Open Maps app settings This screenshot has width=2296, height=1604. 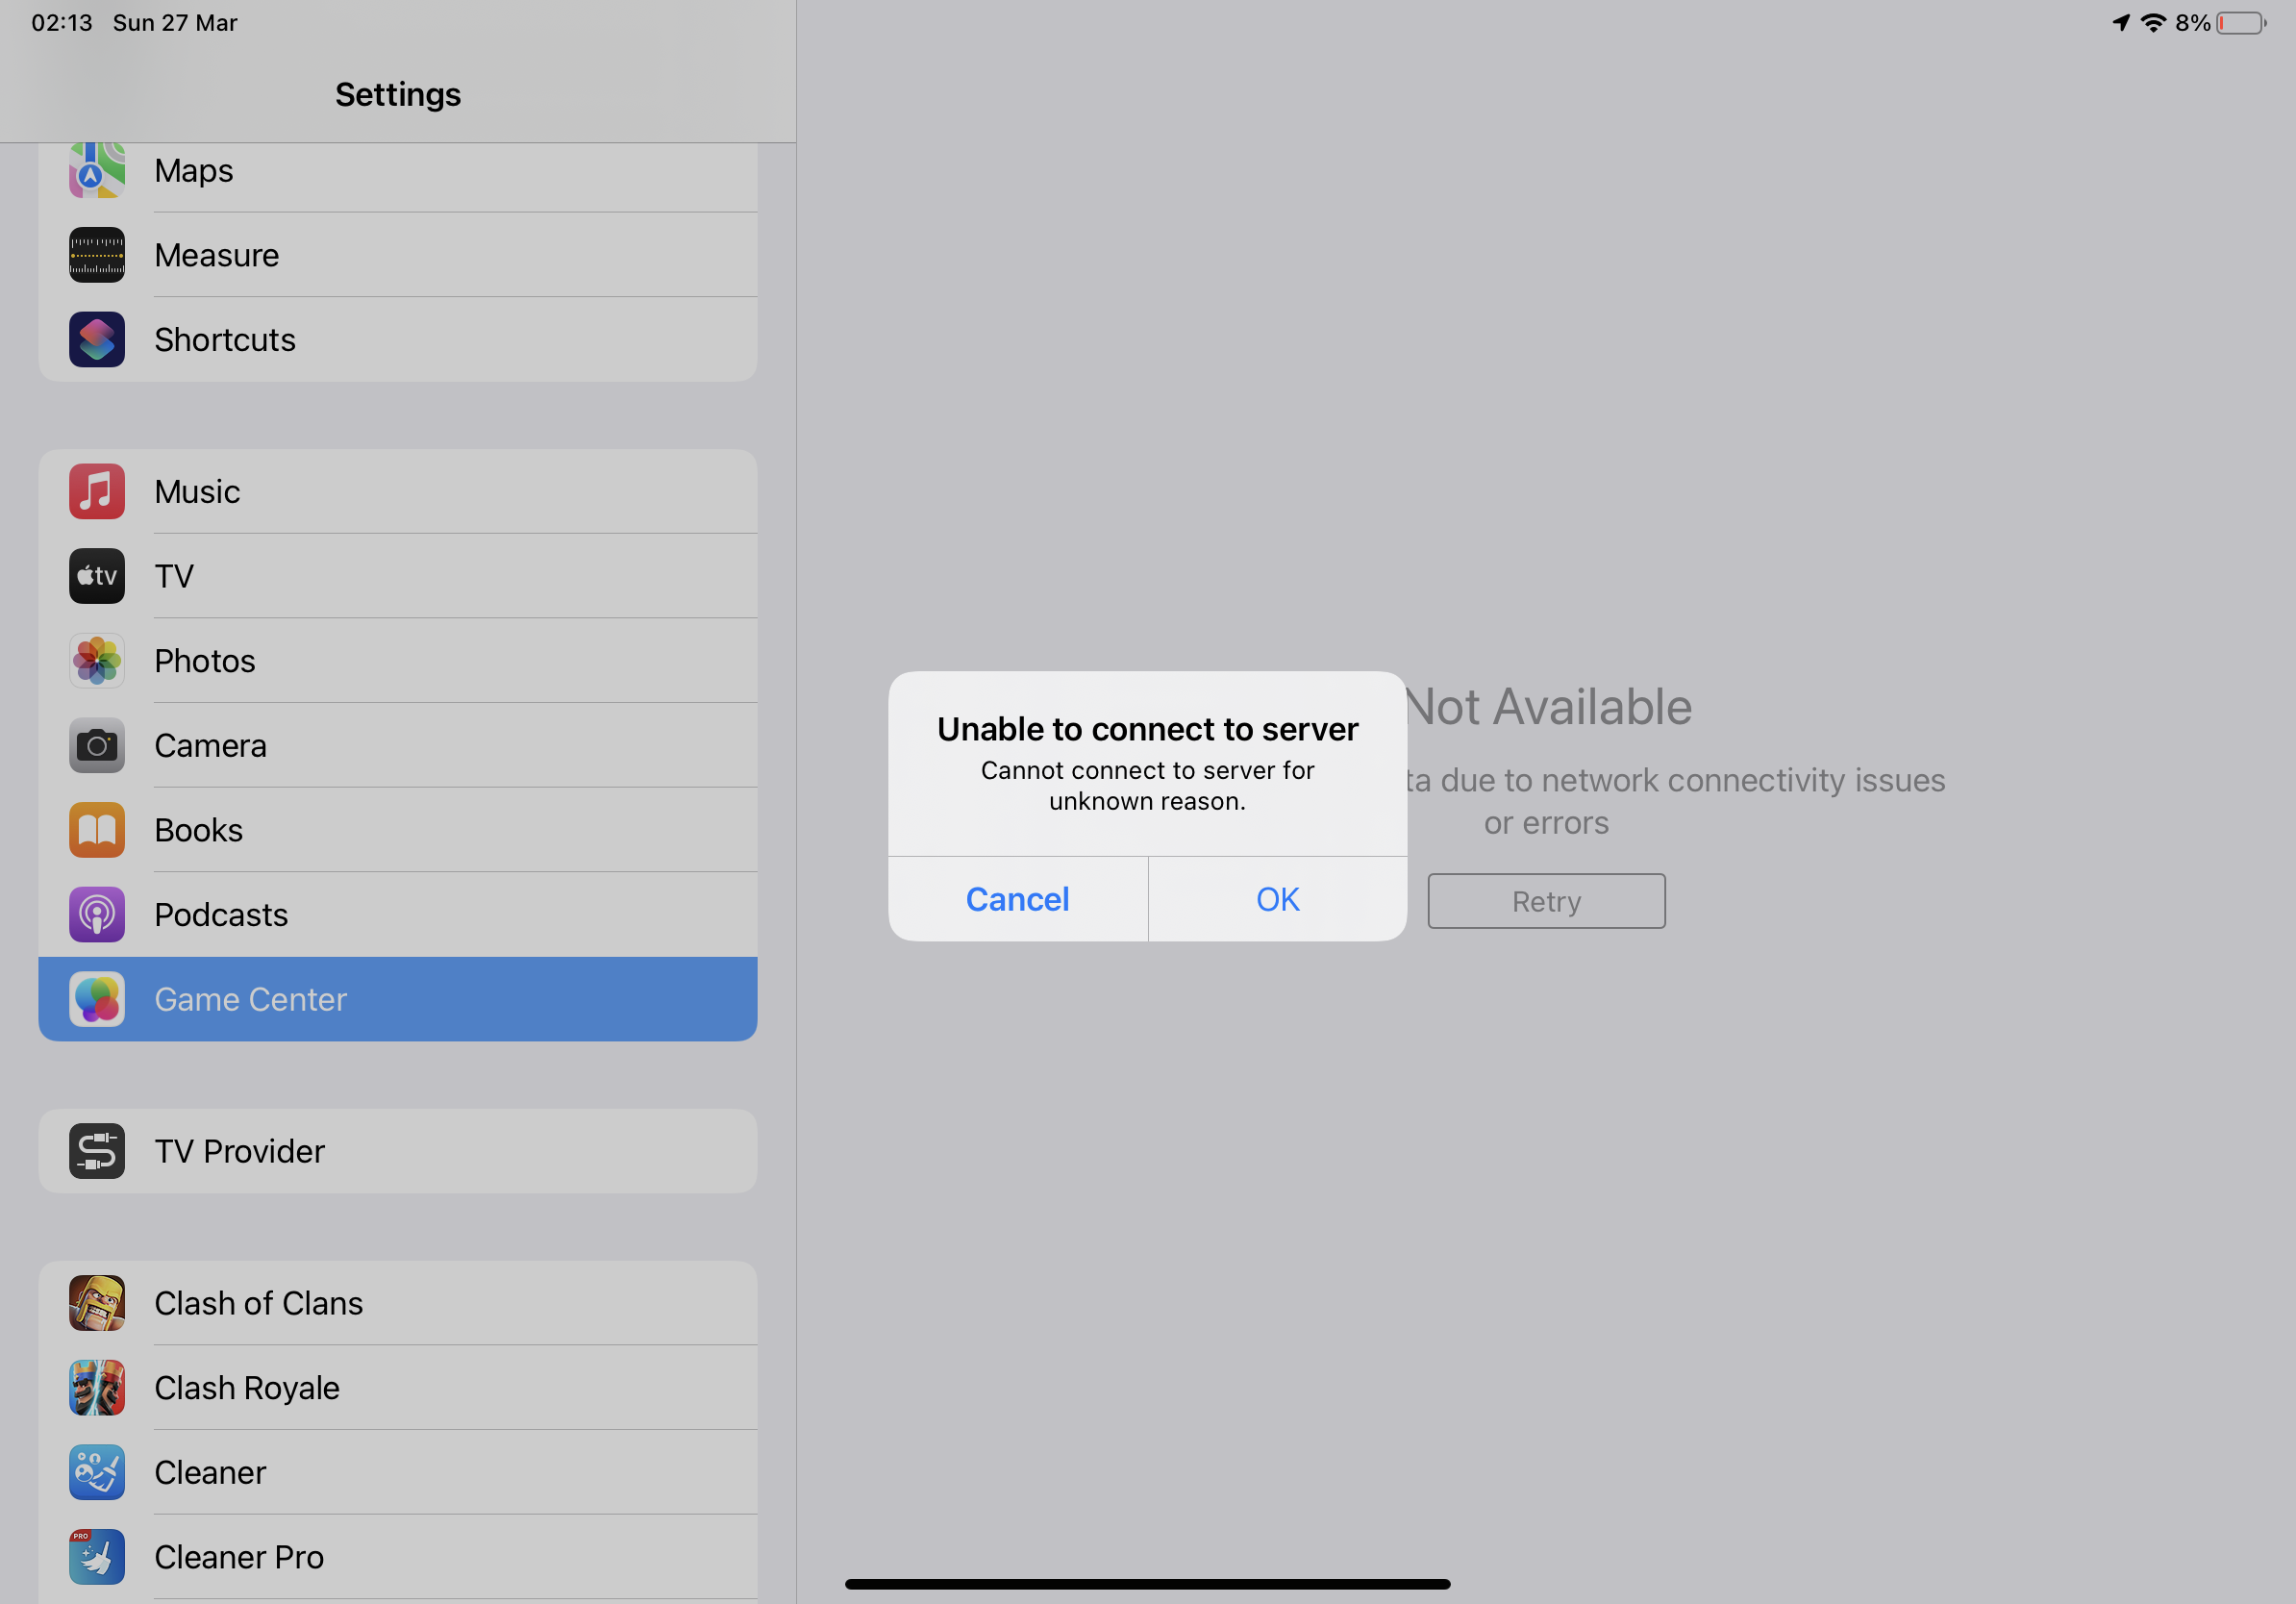398,169
